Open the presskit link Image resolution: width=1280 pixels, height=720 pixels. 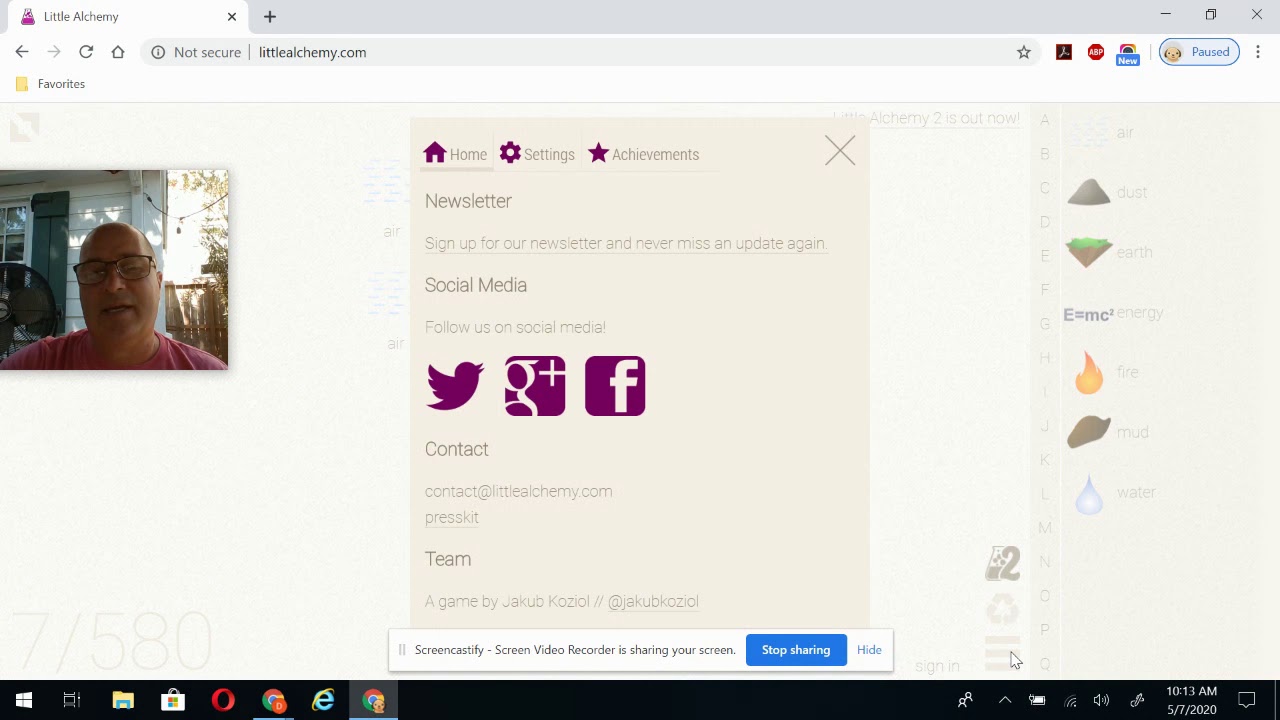point(452,517)
